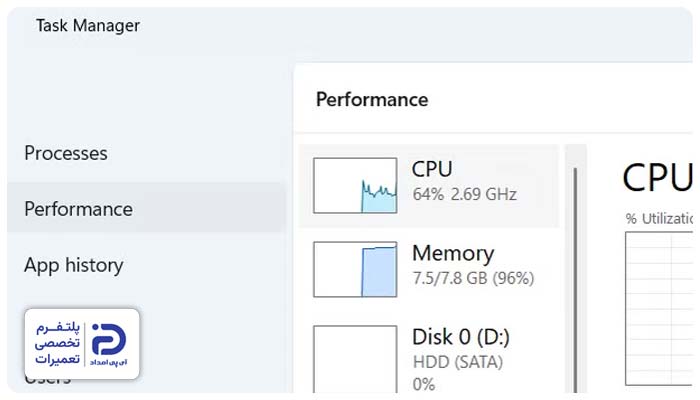Select the Memory resource entry label
This screenshot has height=400, width=700.
coord(453,253)
